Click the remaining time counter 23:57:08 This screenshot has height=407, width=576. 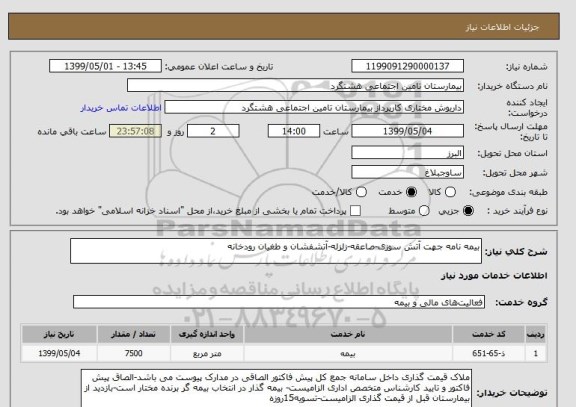pyautogui.click(x=136, y=131)
